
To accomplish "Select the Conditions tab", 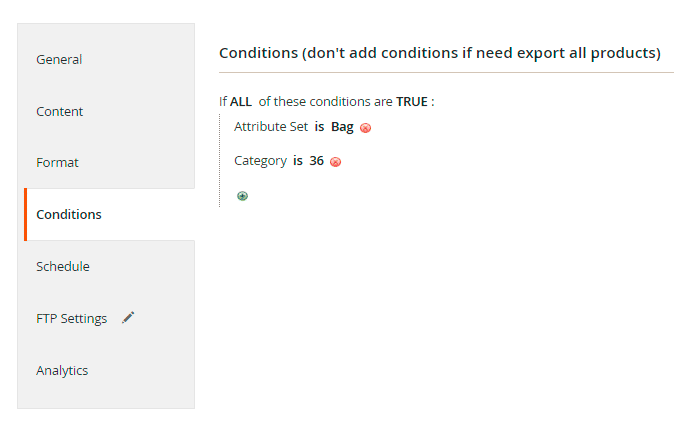I will click(x=68, y=214).
